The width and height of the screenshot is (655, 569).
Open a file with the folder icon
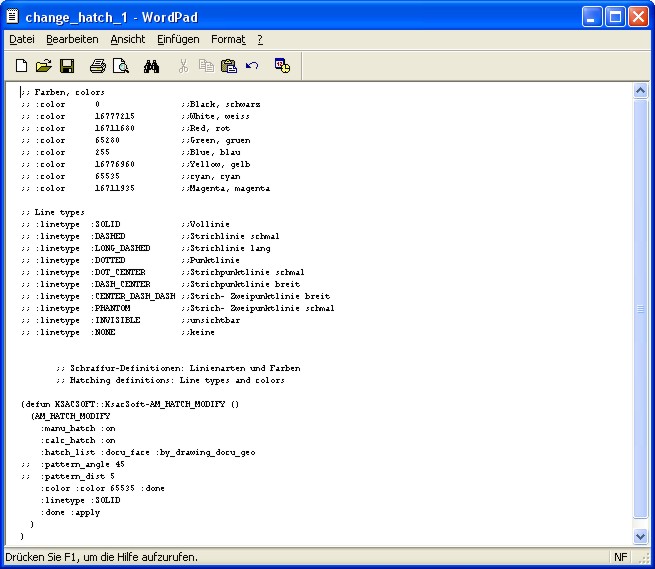43,66
